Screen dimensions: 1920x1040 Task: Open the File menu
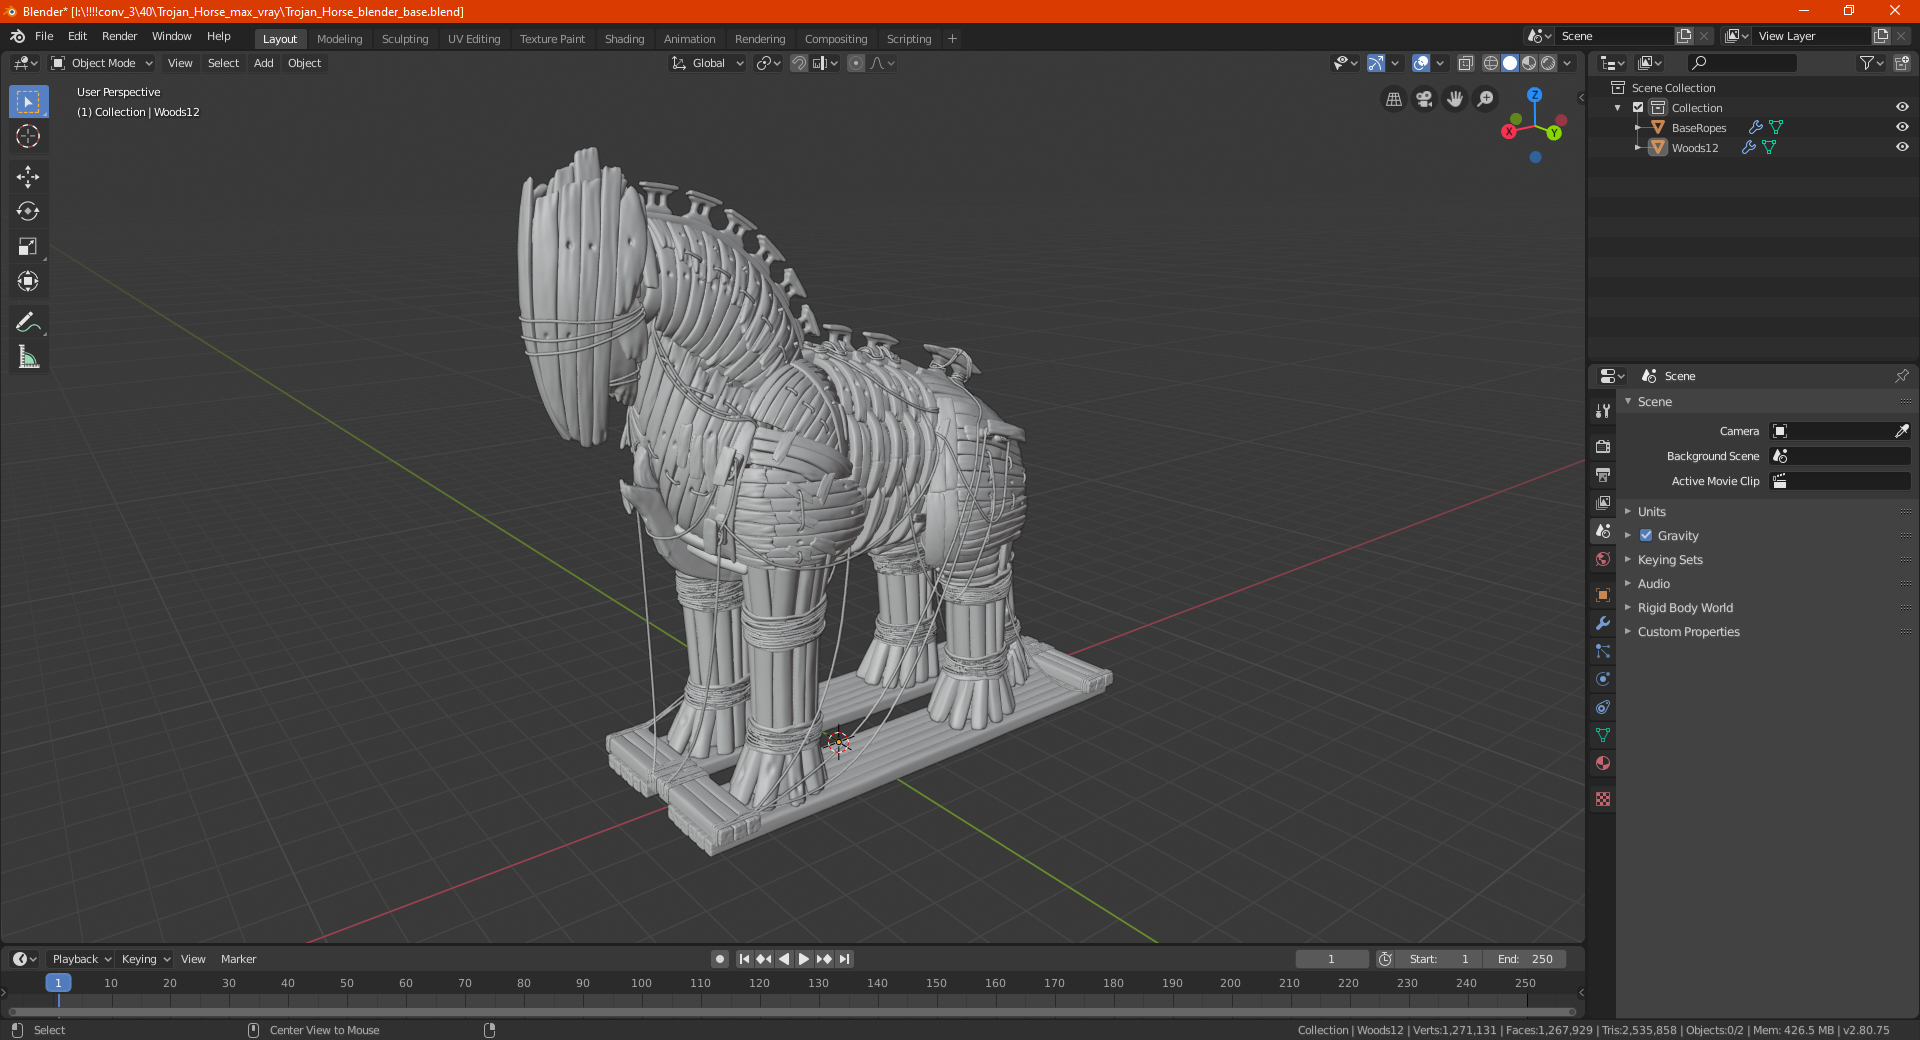pyautogui.click(x=44, y=36)
